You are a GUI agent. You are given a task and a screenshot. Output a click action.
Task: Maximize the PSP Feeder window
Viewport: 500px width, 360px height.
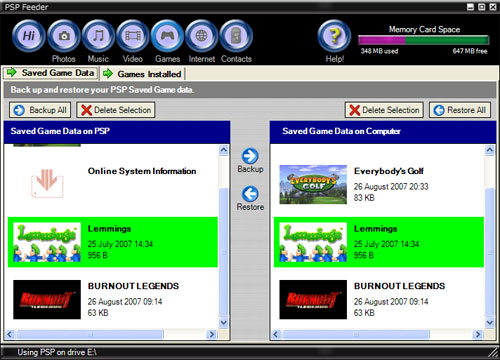coord(481,7)
